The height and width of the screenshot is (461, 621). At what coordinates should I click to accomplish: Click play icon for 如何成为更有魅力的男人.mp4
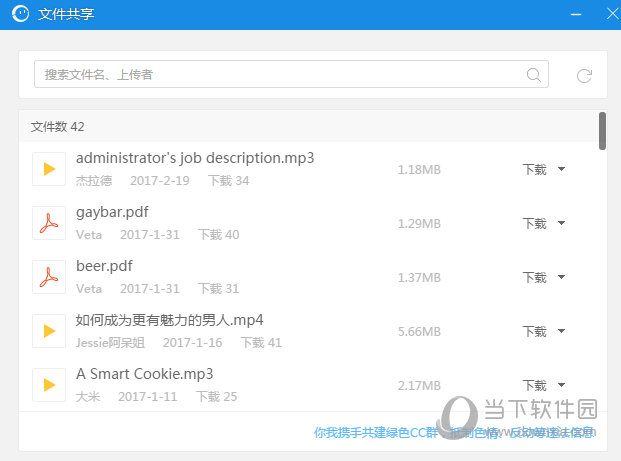pos(49,331)
